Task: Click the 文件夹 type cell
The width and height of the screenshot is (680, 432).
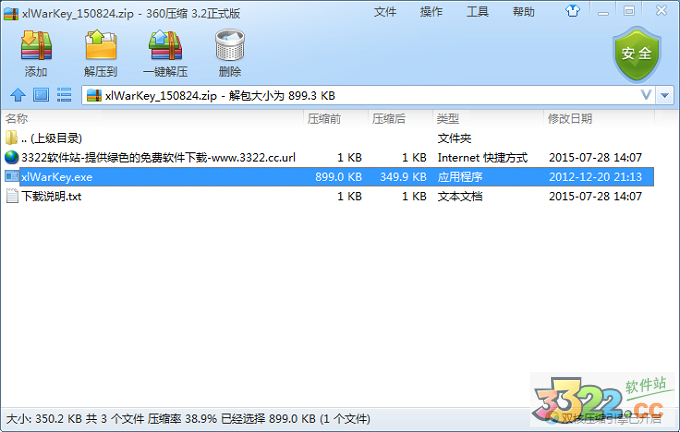Action: point(454,138)
